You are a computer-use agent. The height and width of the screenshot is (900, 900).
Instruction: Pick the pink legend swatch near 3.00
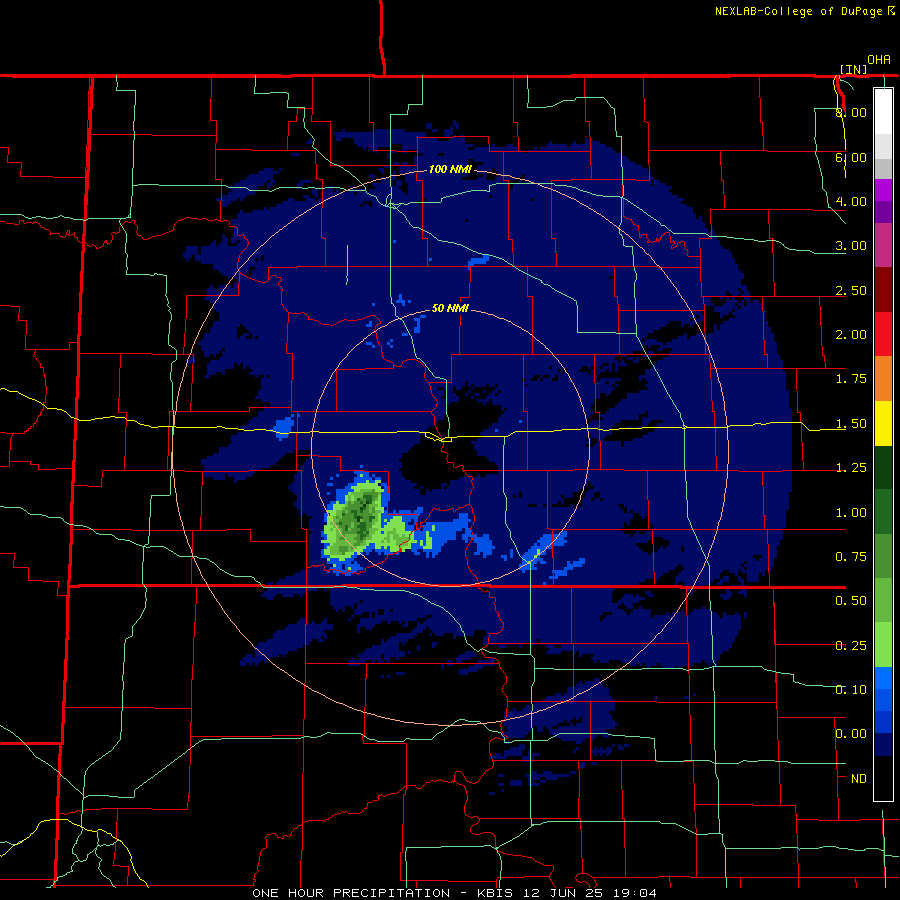point(883,245)
